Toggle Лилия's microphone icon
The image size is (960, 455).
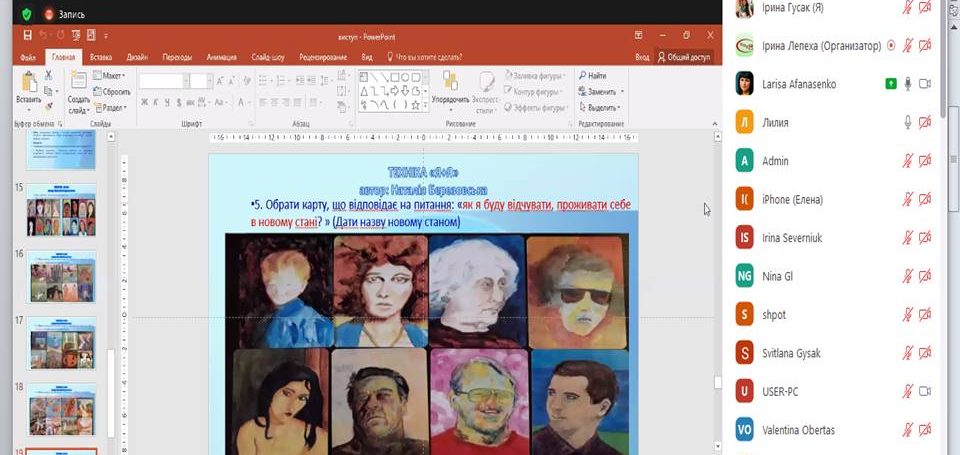pyautogui.click(x=908, y=122)
